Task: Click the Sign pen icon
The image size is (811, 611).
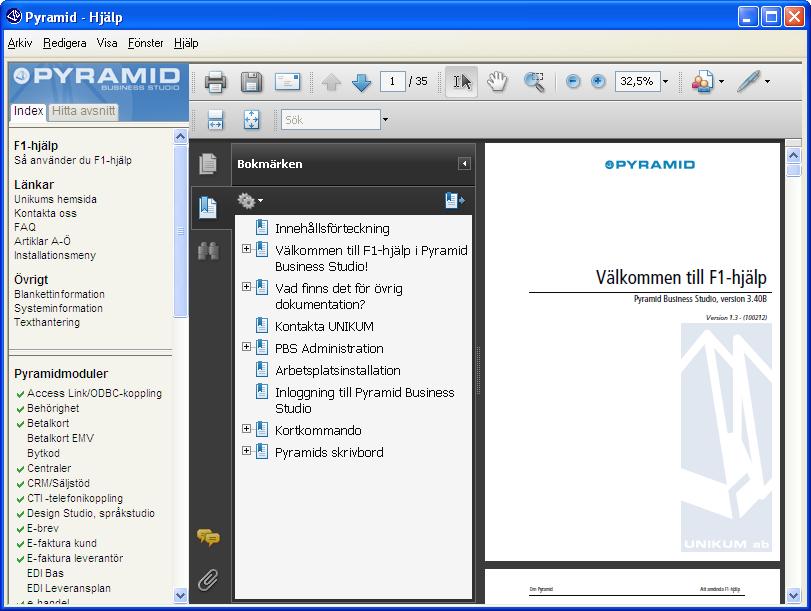Action: (748, 81)
